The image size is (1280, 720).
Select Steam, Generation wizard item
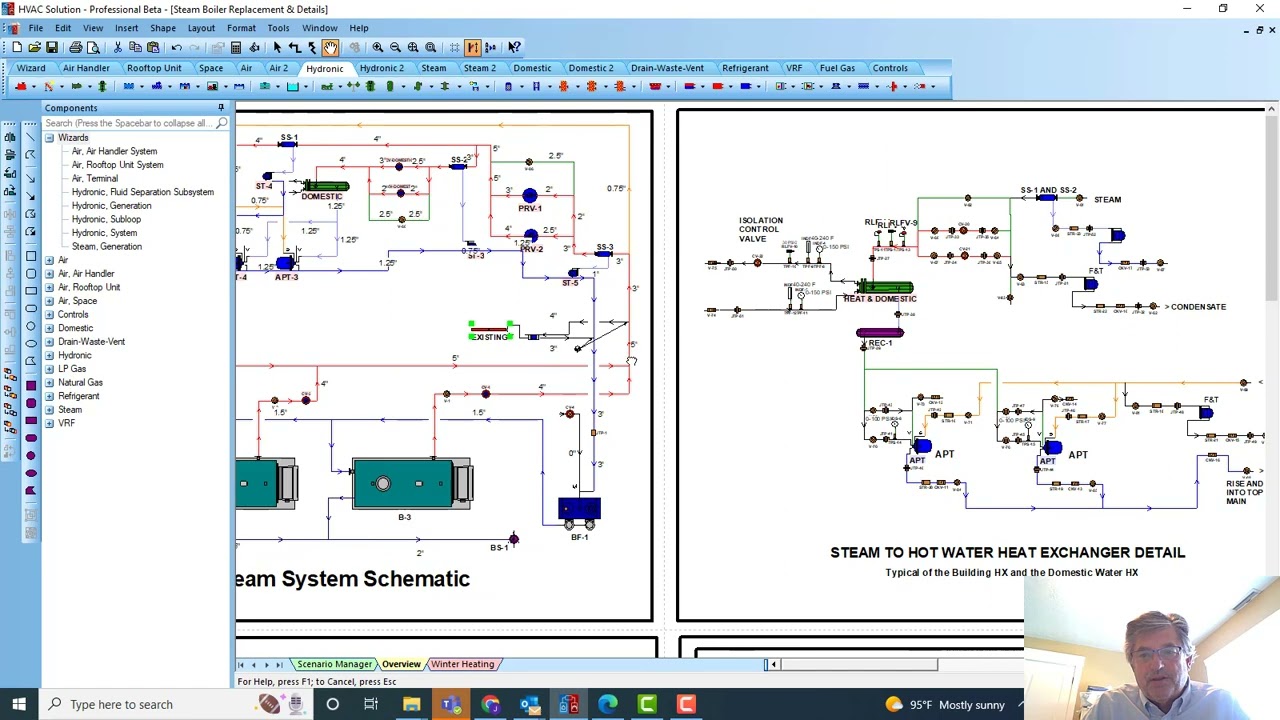click(x=106, y=246)
